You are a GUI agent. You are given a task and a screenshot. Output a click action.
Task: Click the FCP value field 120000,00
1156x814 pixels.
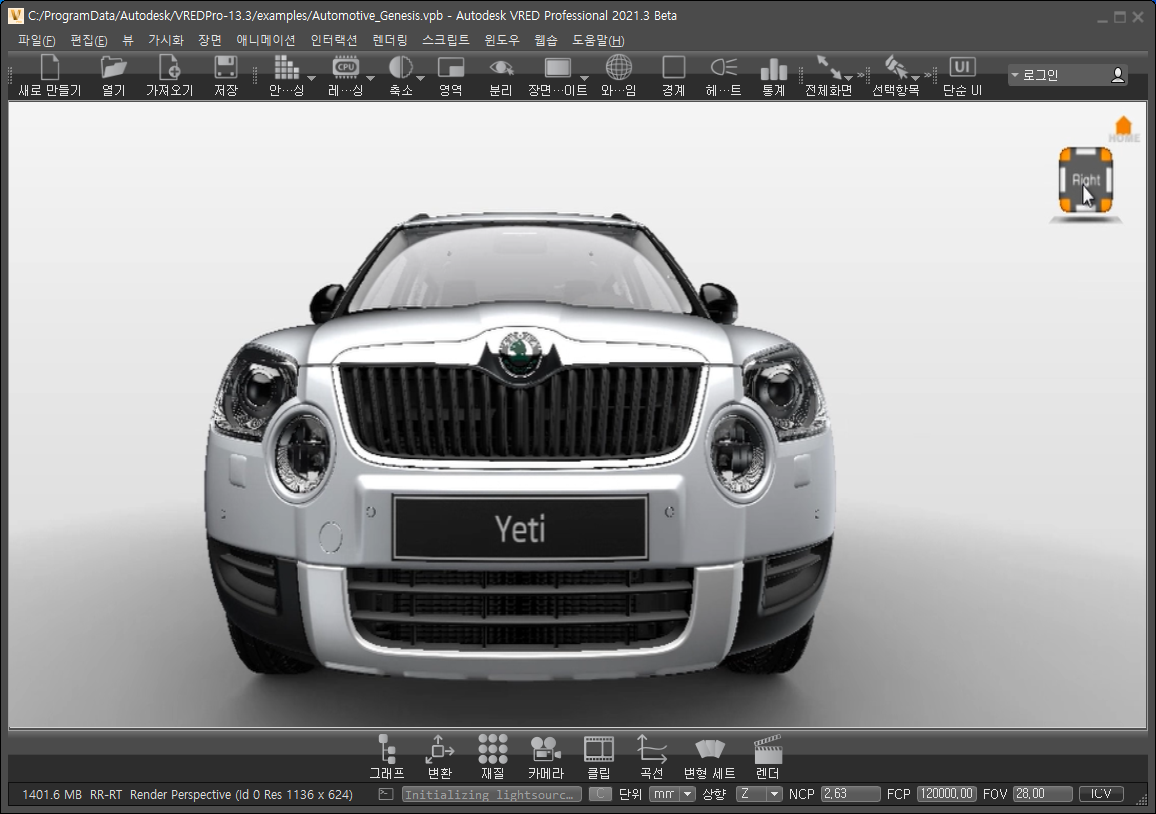[947, 794]
